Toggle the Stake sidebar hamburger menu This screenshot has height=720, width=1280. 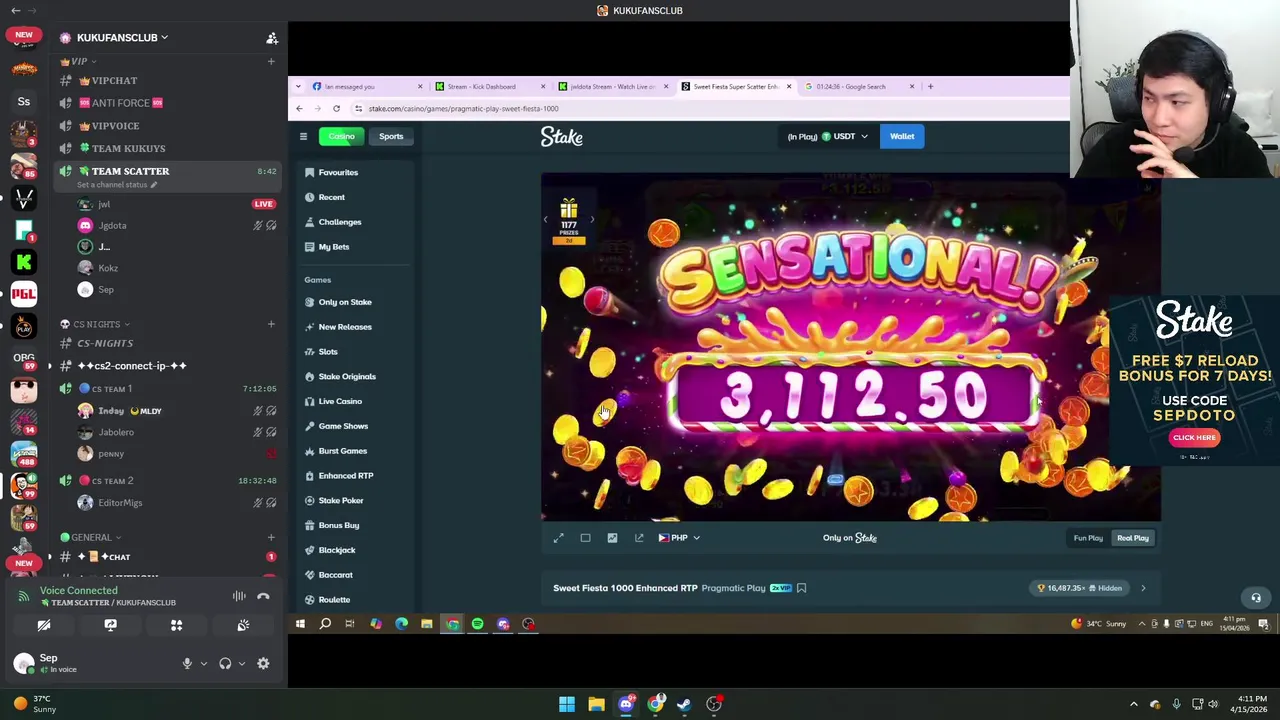303,137
